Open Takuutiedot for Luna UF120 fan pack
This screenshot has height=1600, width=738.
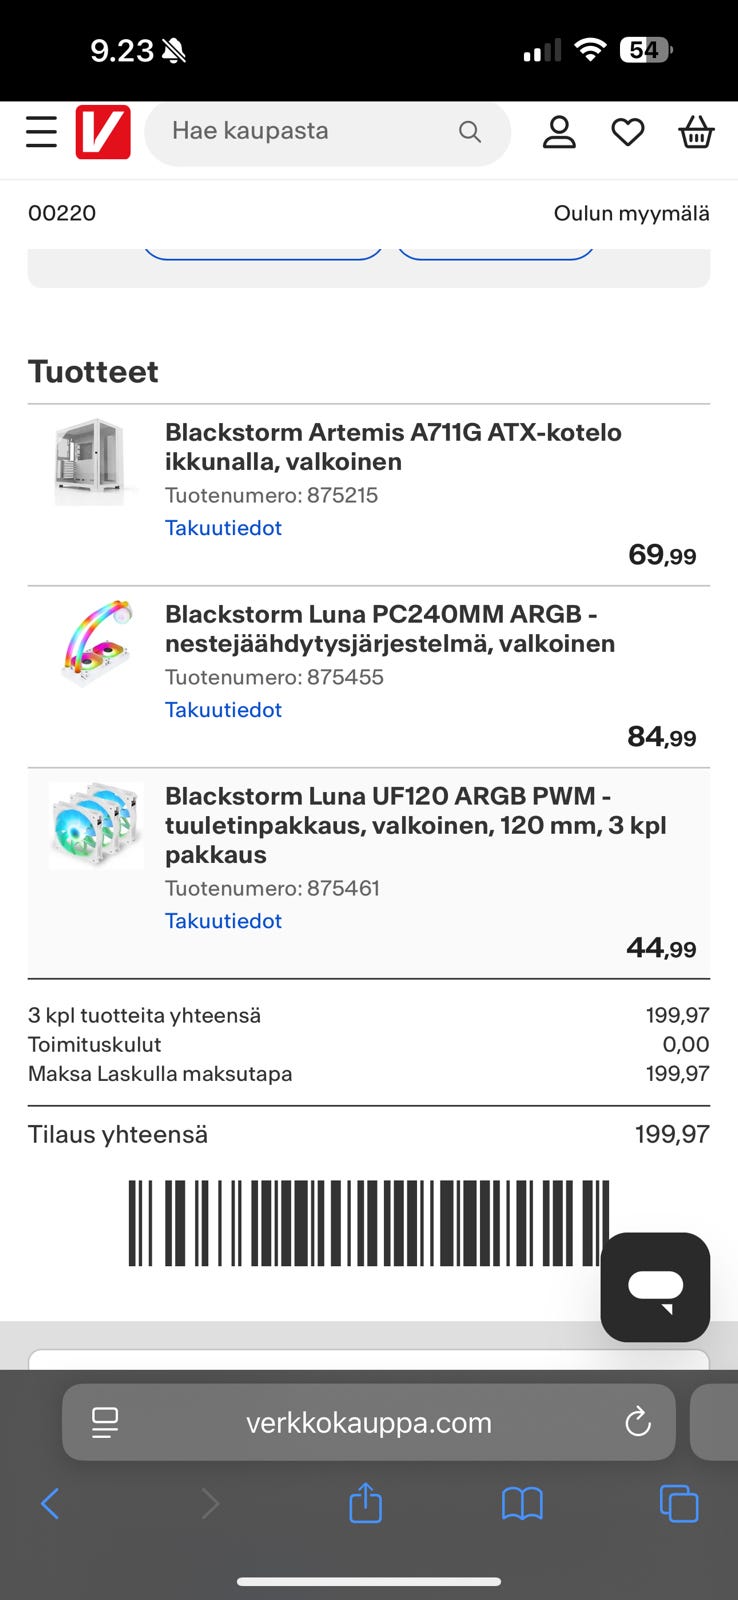[x=223, y=921]
